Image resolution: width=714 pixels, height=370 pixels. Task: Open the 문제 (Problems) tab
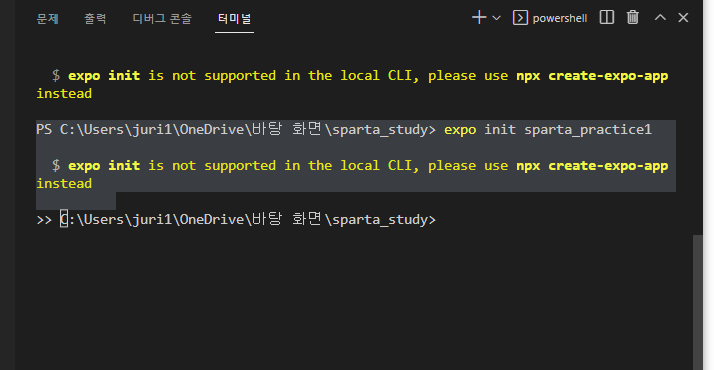point(47,19)
